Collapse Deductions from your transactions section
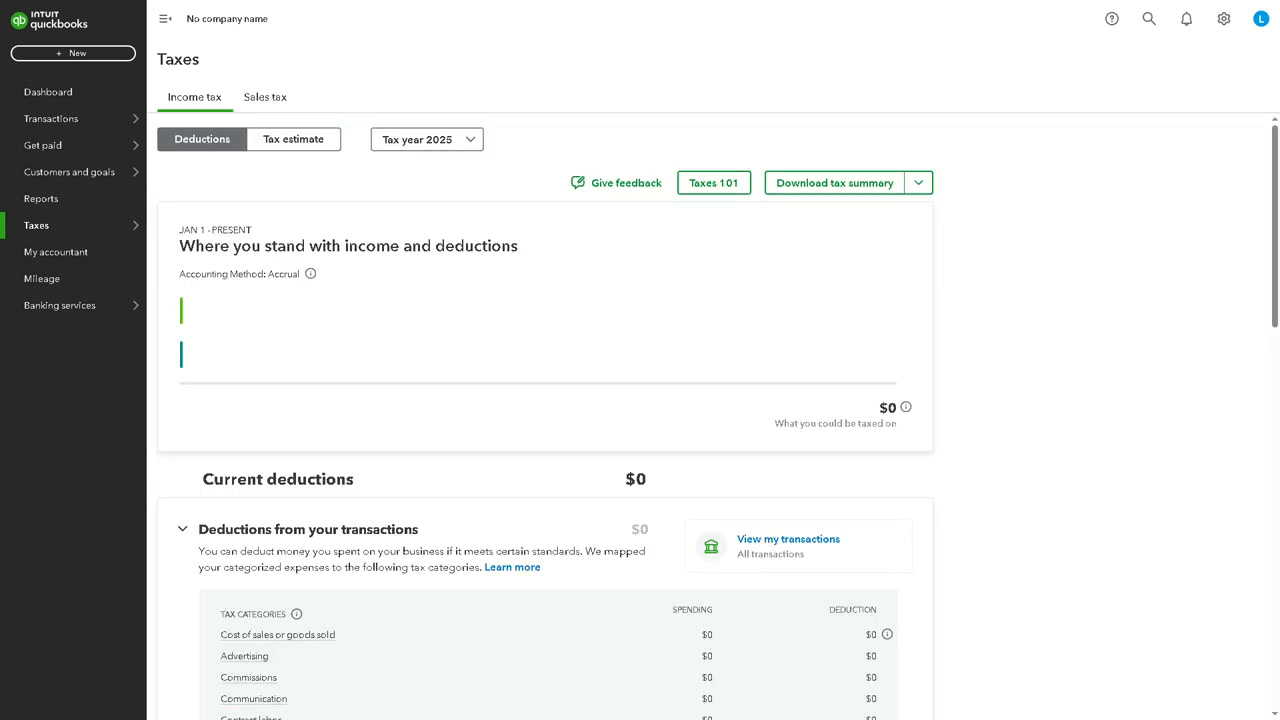The width and height of the screenshot is (1280, 720). (x=182, y=529)
